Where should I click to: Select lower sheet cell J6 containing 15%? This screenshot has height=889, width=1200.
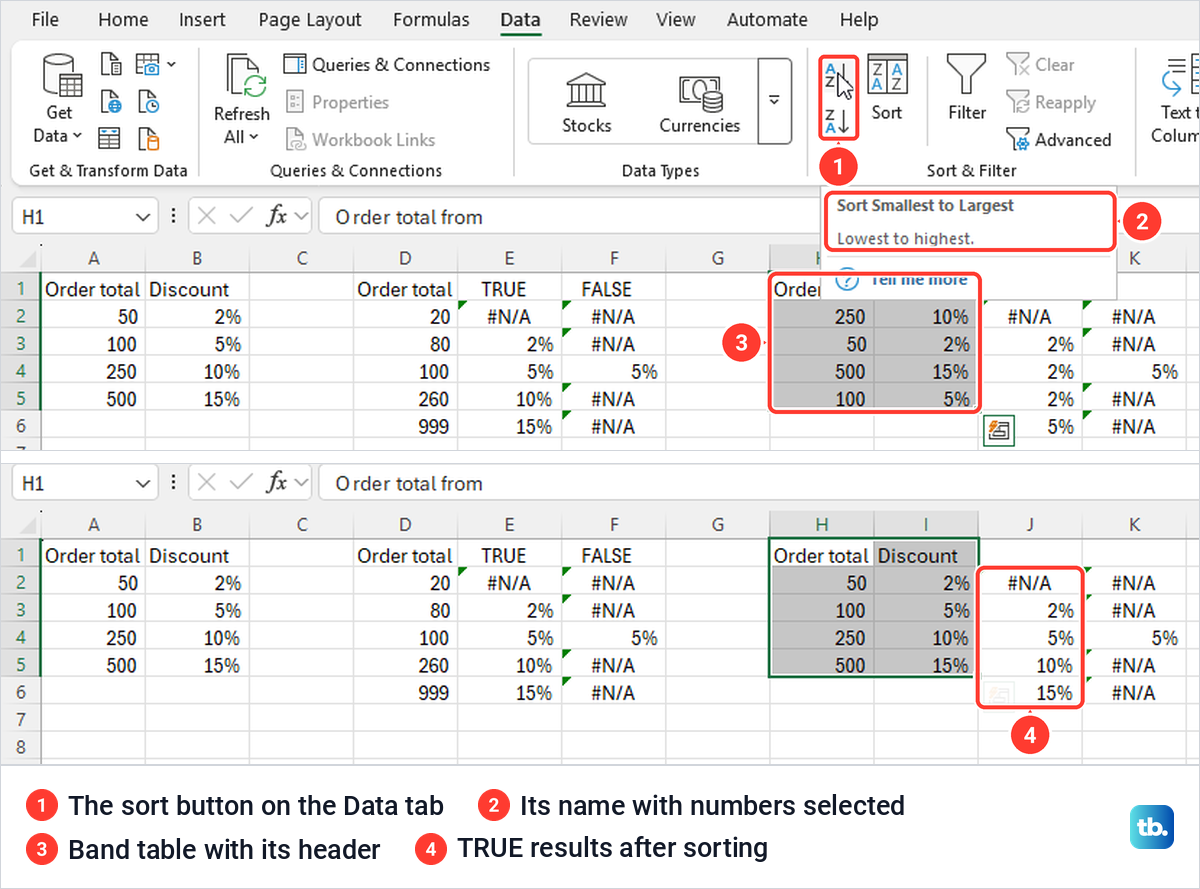[x=1030, y=693]
